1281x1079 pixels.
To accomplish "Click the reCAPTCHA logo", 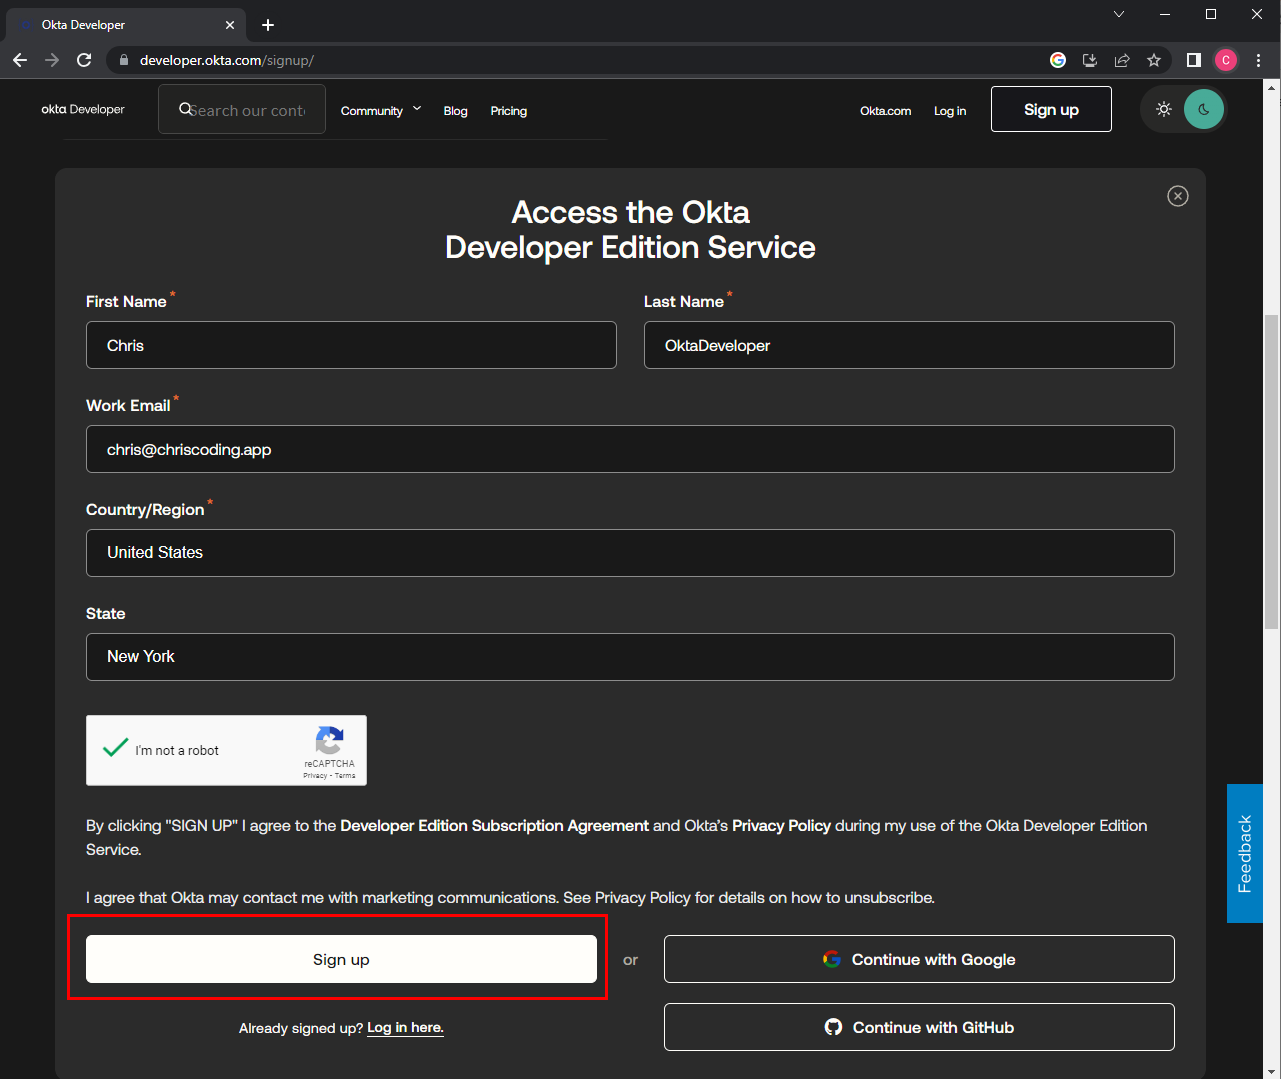I will tap(329, 741).
